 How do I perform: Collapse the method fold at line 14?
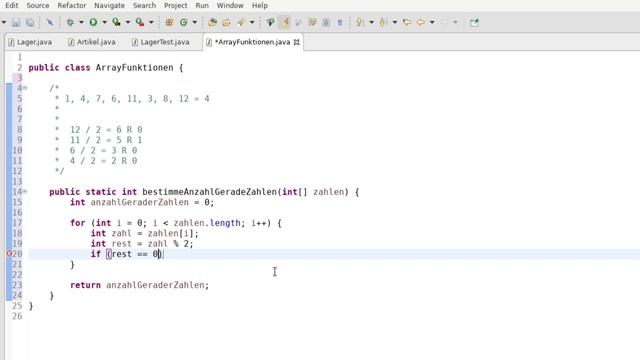point(25,191)
